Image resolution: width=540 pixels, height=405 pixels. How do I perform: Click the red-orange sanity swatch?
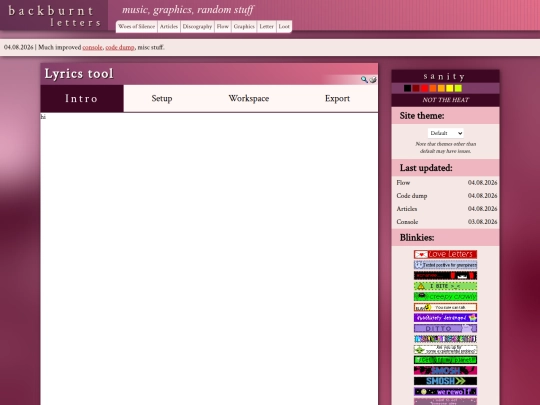pos(433,89)
